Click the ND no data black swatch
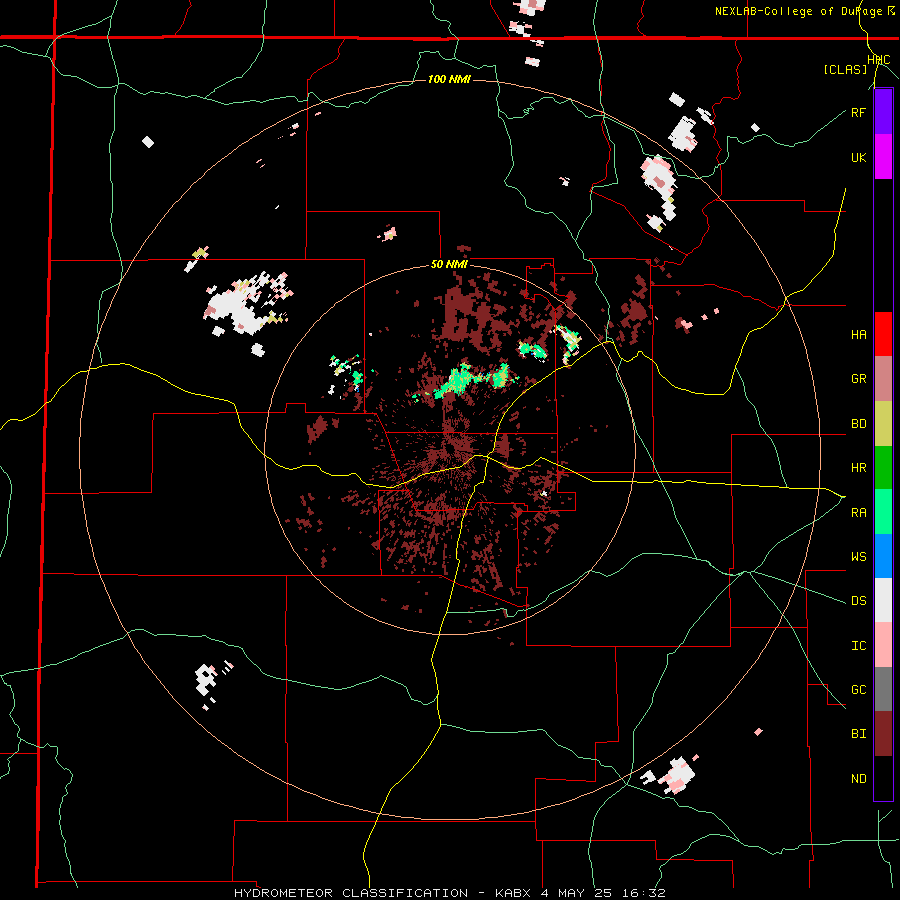The image size is (900, 900). pyautogui.click(x=883, y=778)
